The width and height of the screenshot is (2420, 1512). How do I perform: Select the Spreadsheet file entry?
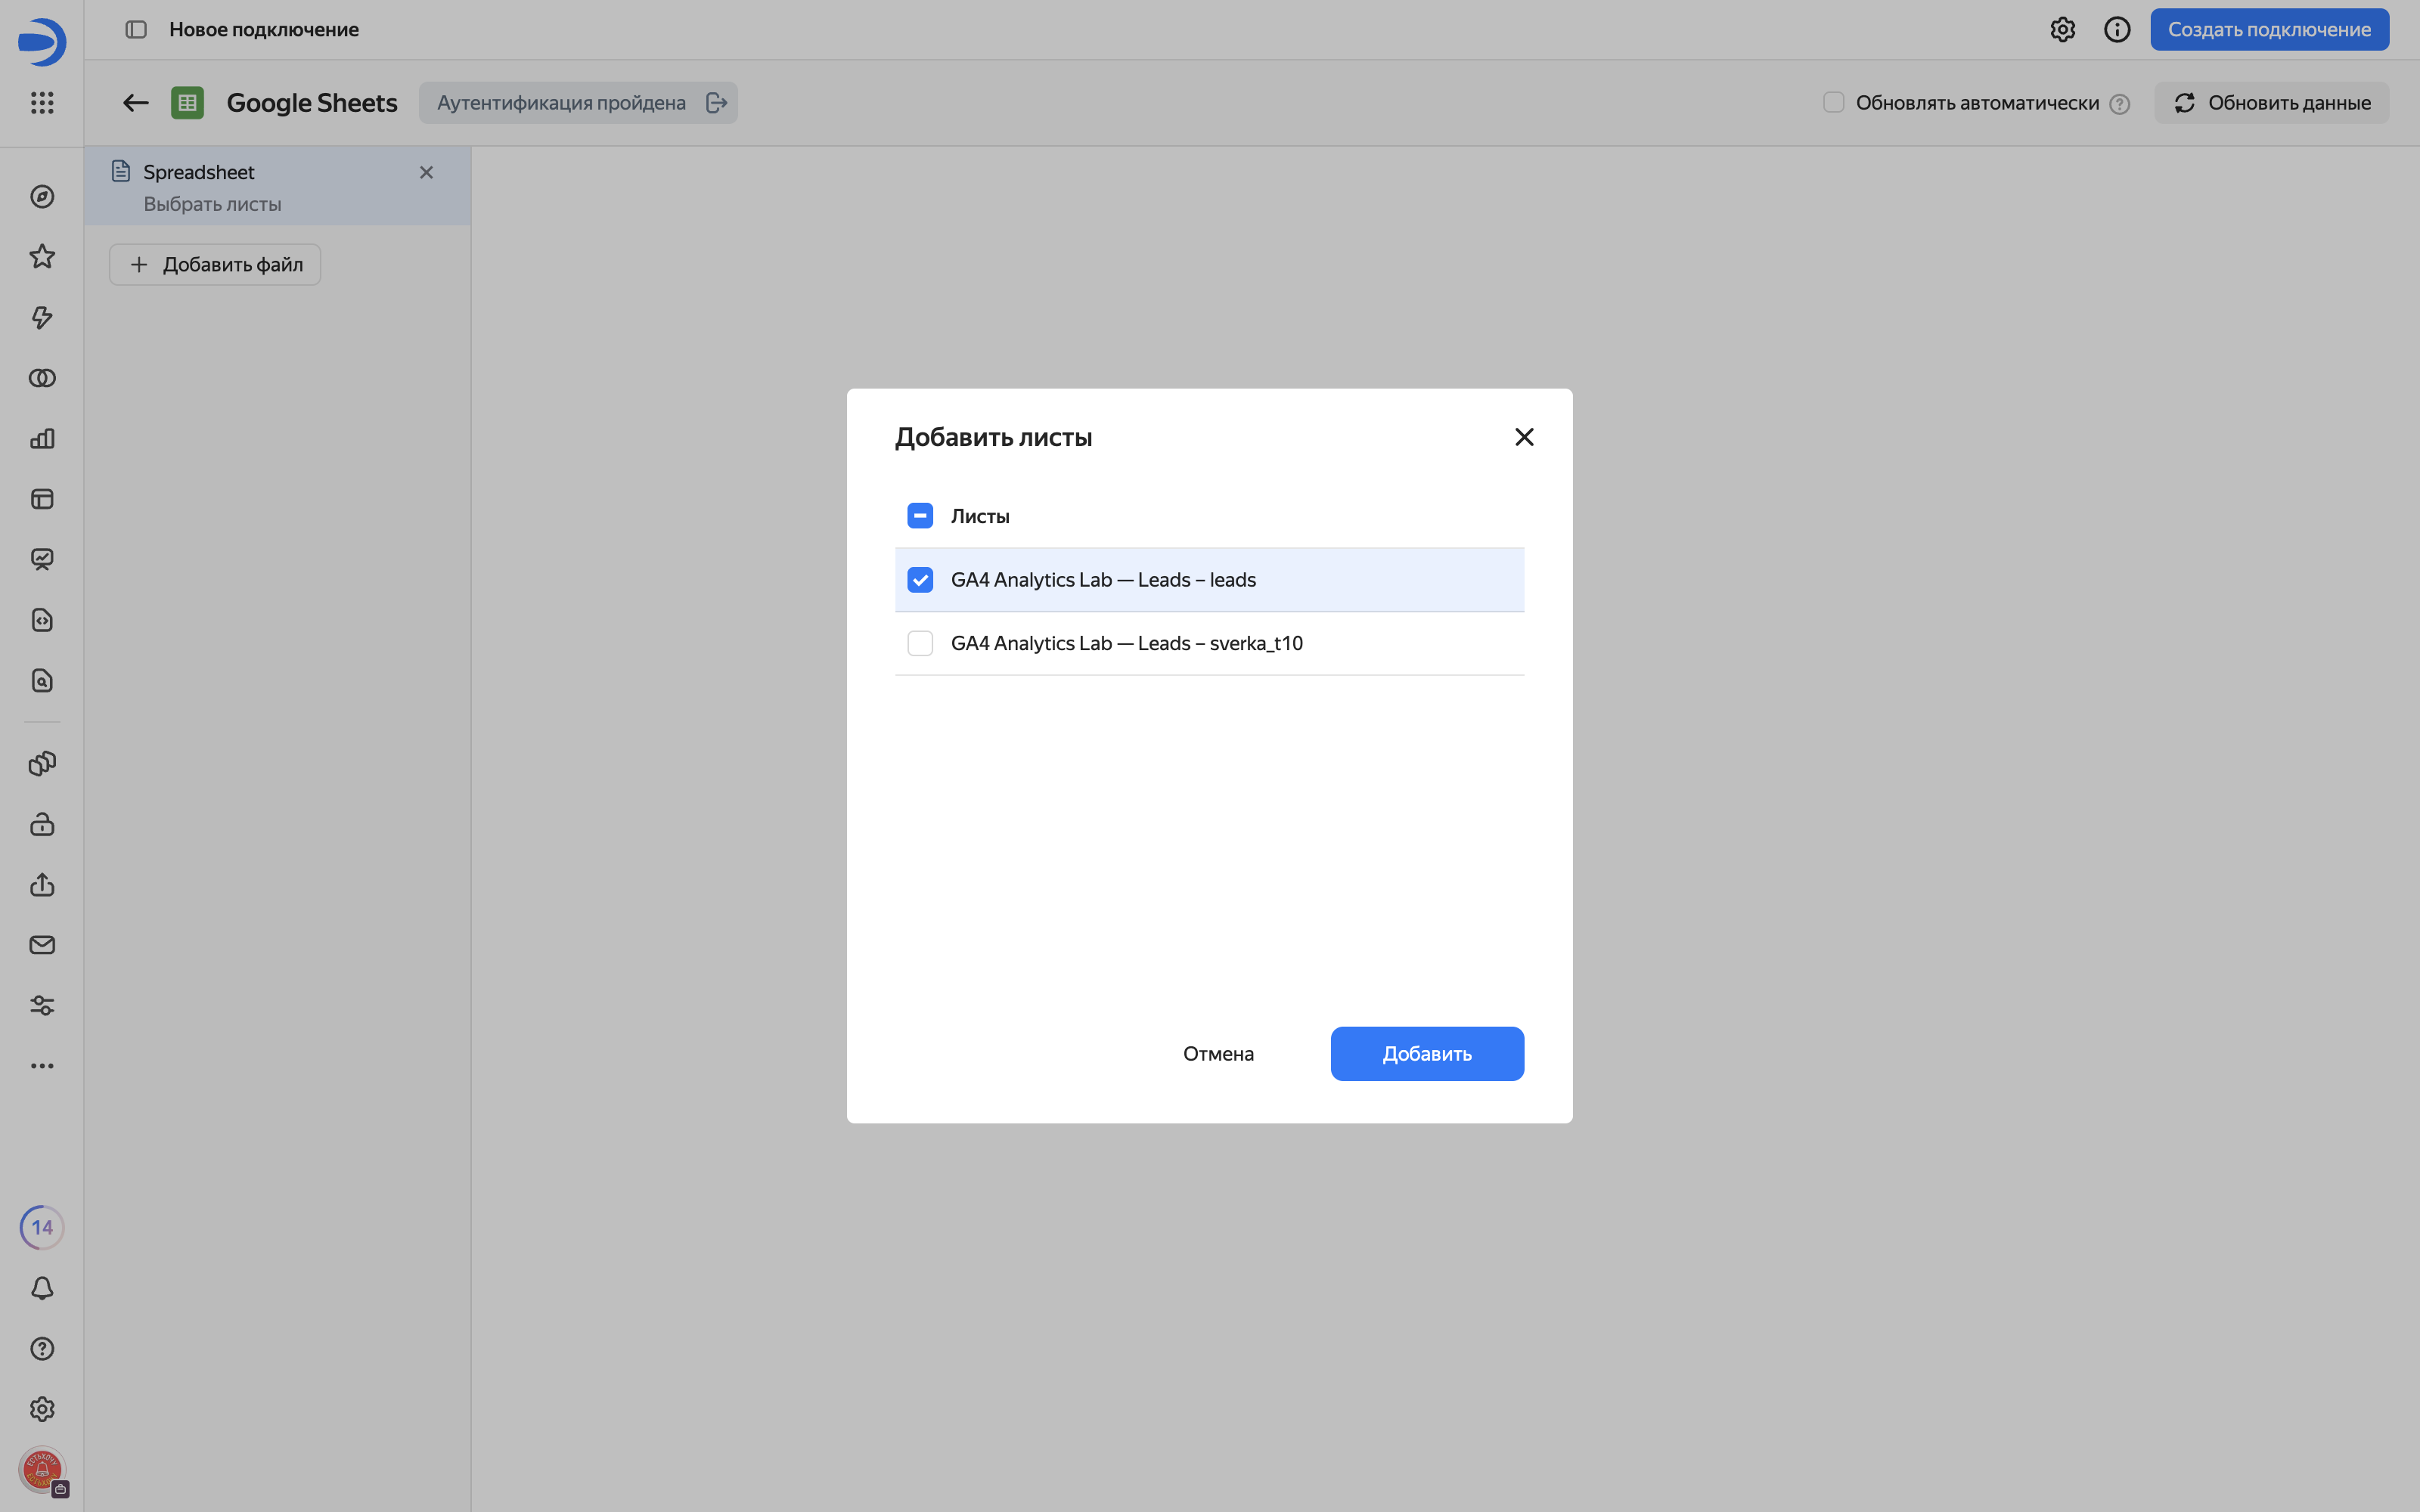pos(277,186)
